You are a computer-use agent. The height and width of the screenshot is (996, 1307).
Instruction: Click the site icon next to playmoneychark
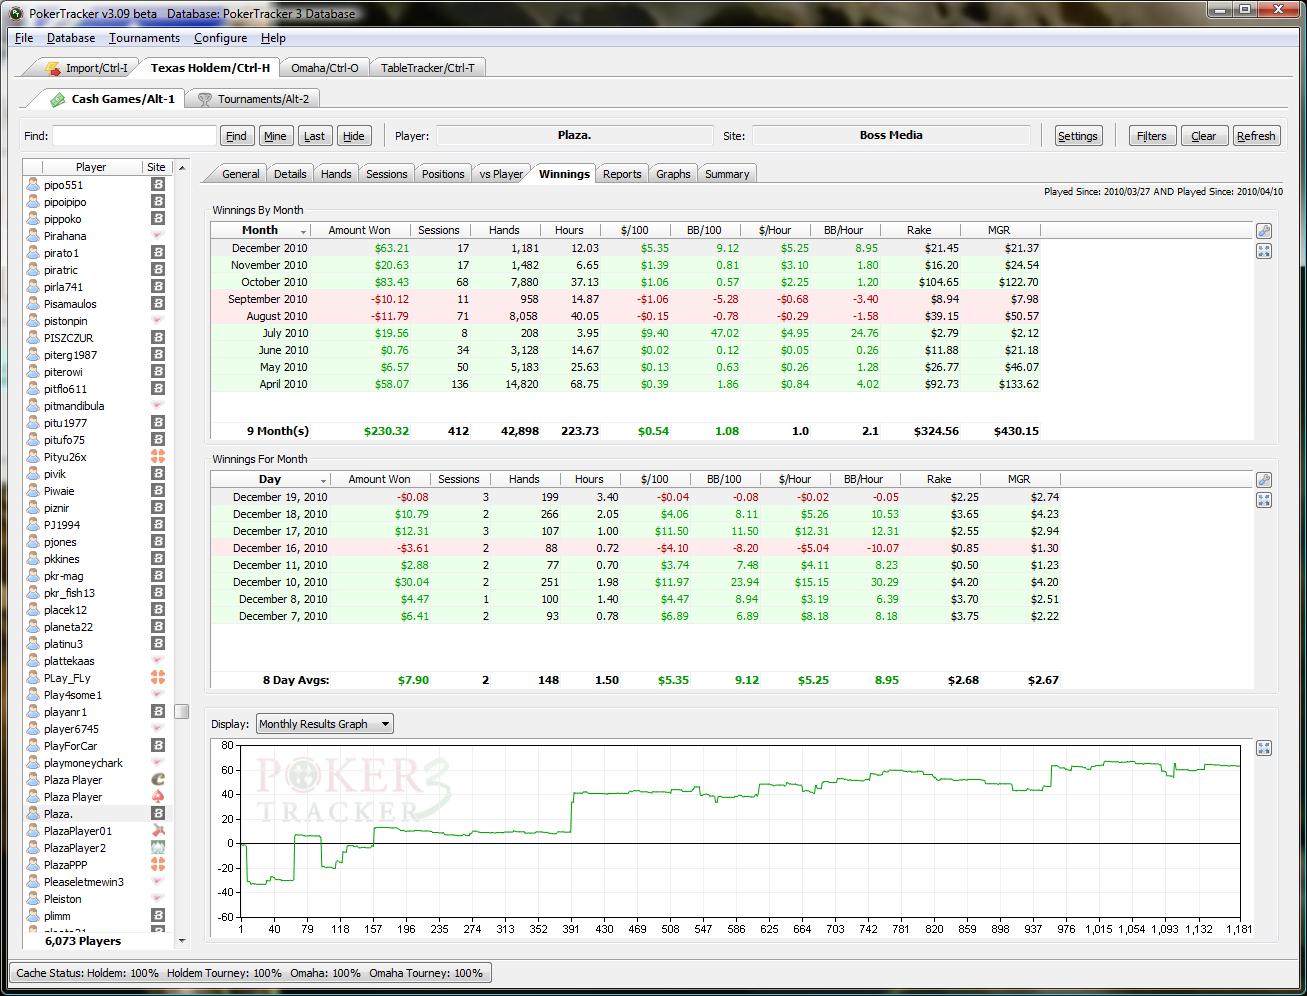point(158,763)
